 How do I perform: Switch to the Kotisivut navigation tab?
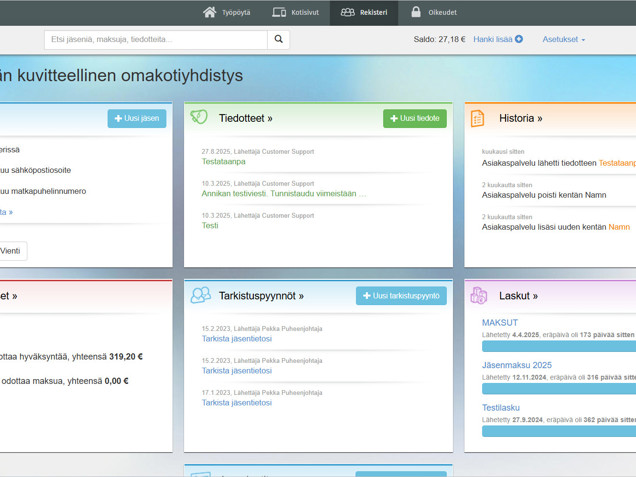295,12
